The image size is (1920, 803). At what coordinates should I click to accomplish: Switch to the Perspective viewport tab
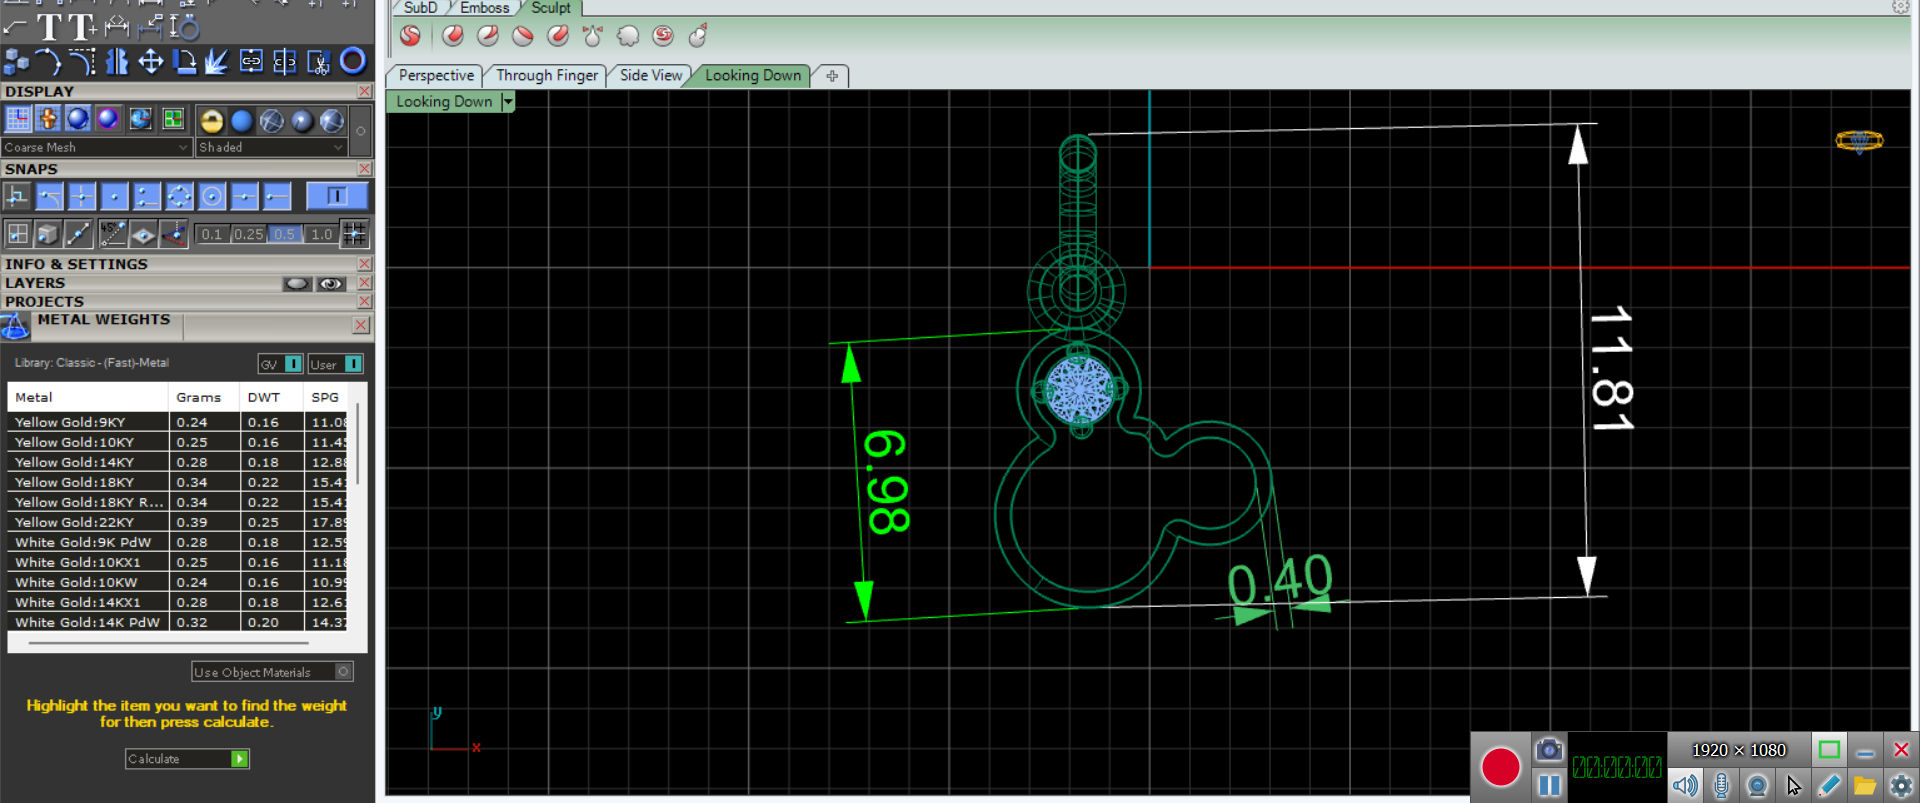(x=435, y=76)
